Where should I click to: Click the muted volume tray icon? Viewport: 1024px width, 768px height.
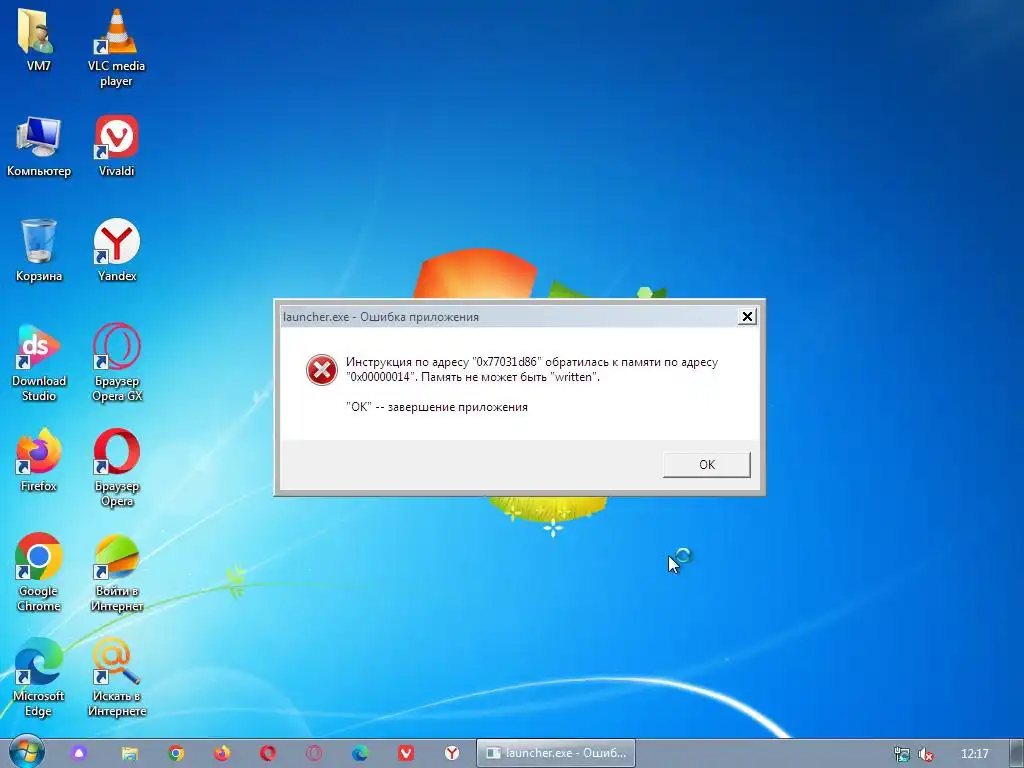925,754
